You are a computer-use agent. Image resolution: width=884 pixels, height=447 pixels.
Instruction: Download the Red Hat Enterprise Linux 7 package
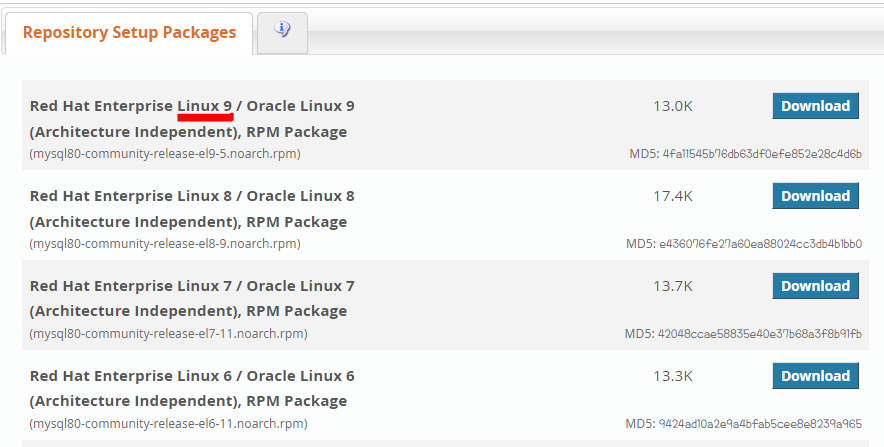(815, 286)
